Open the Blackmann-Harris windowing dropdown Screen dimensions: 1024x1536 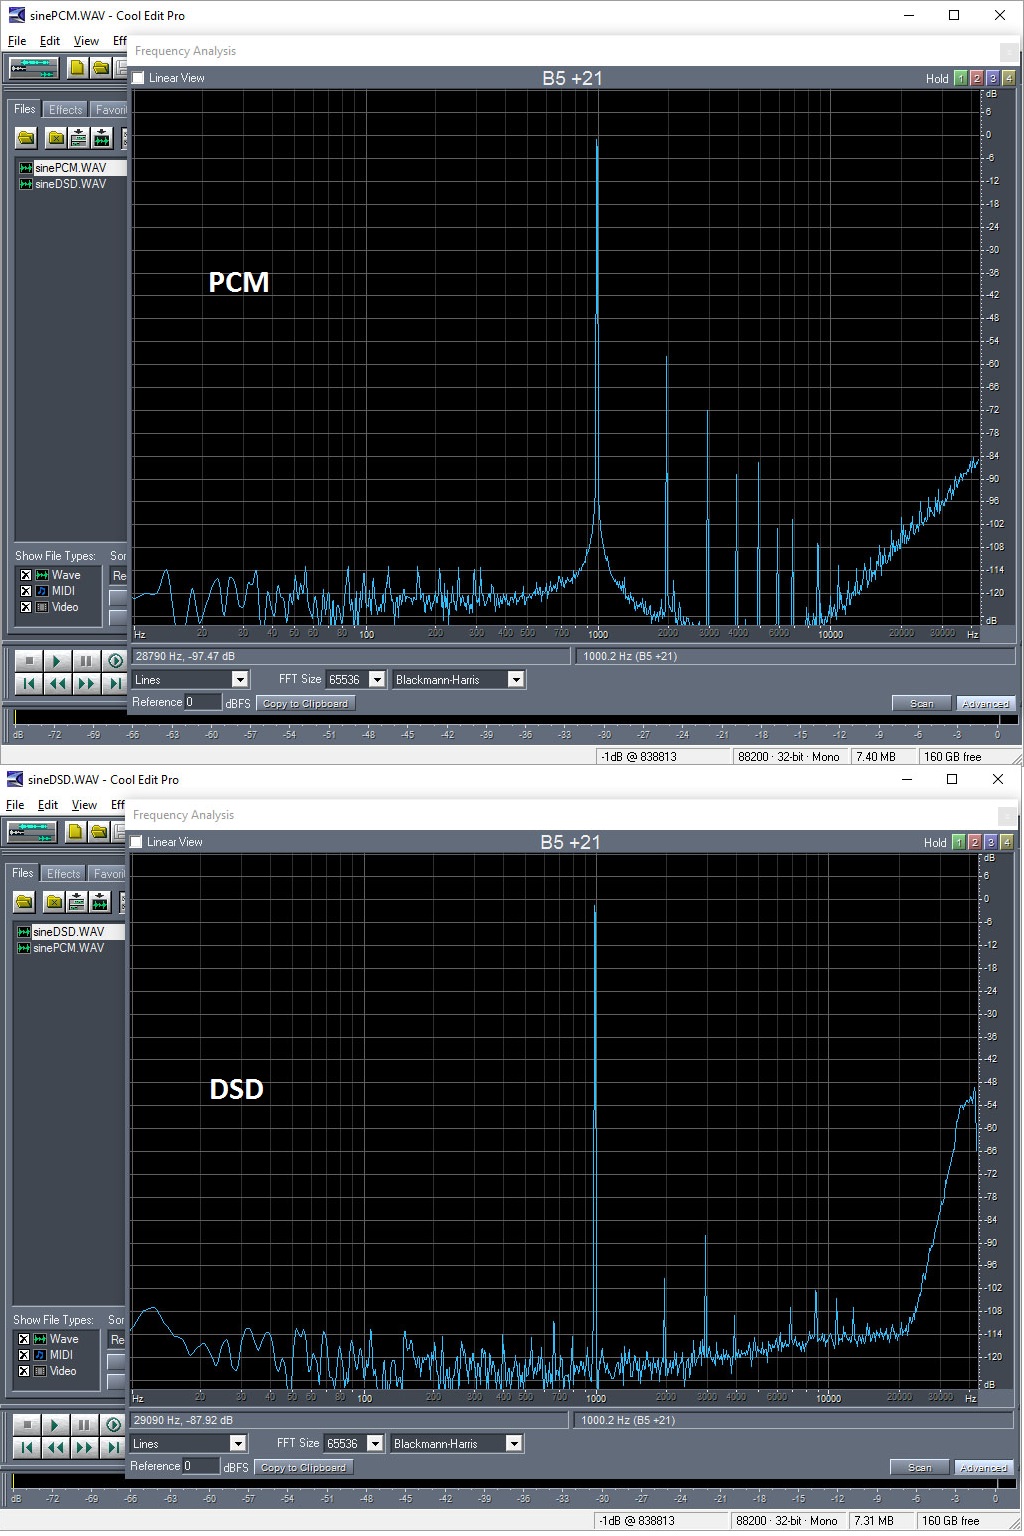click(x=516, y=679)
